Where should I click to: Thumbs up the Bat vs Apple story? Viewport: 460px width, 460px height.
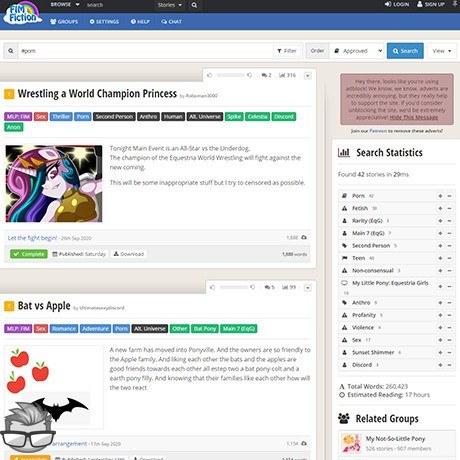coord(212,287)
